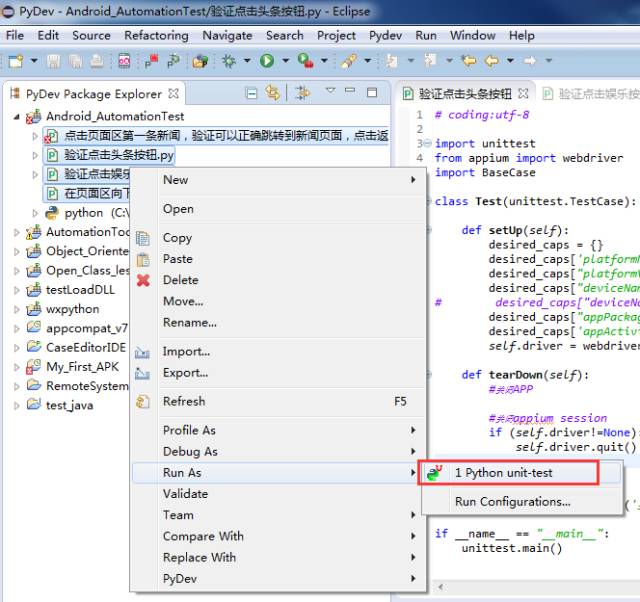Open the New file dropdown arrow
Image resolution: width=640 pixels, height=602 pixels.
[34, 61]
